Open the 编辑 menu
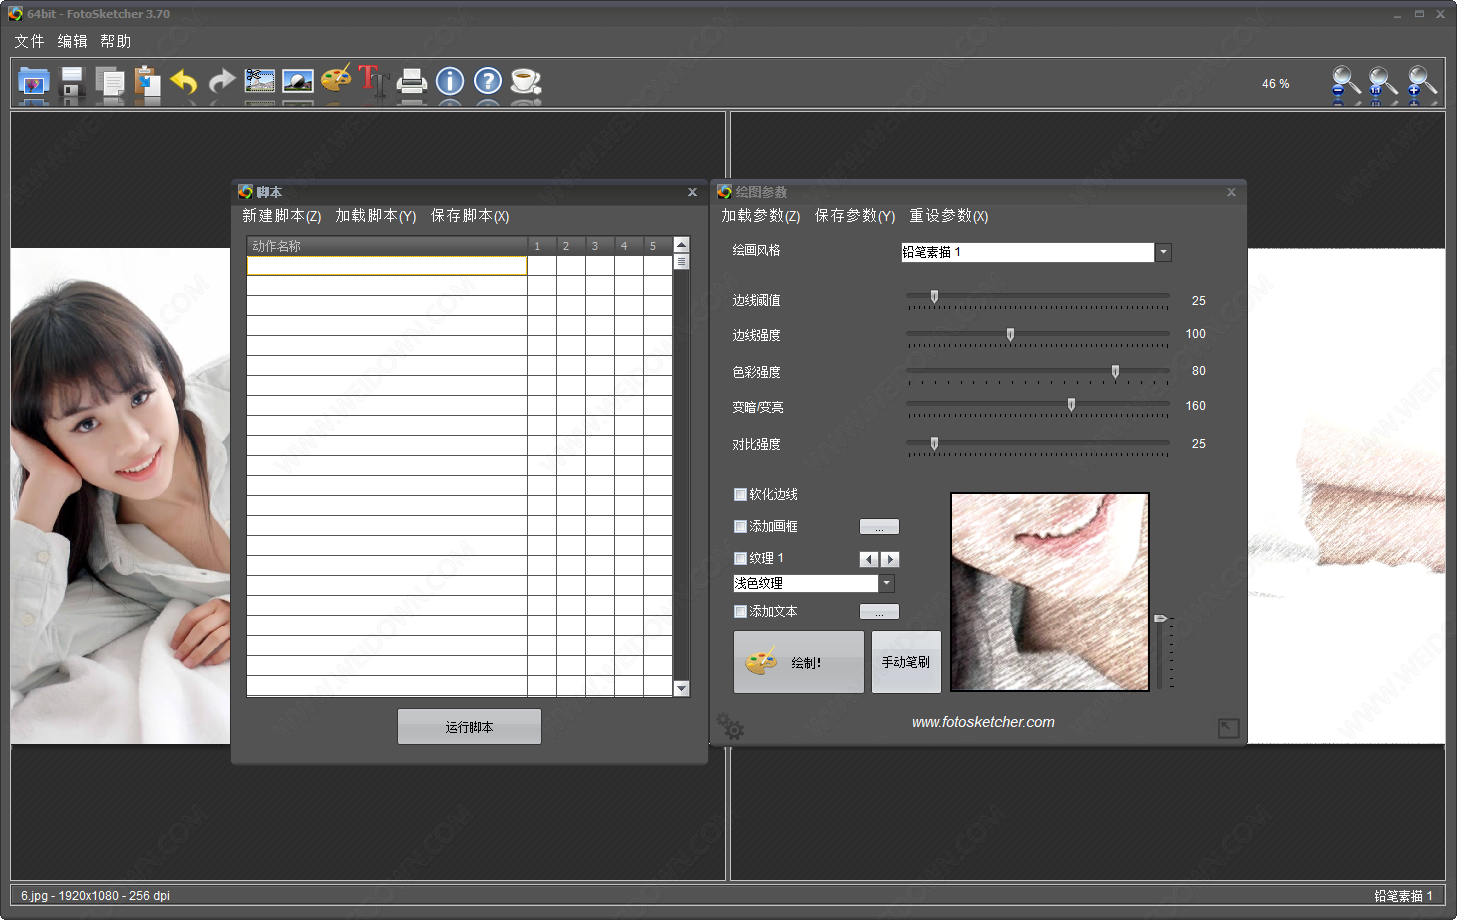 [72, 41]
